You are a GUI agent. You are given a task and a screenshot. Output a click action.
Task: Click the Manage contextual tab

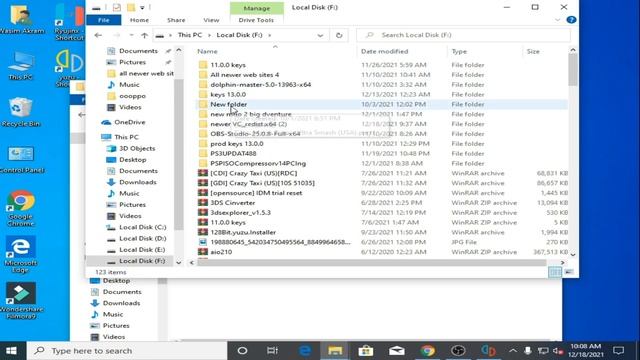coord(257,8)
